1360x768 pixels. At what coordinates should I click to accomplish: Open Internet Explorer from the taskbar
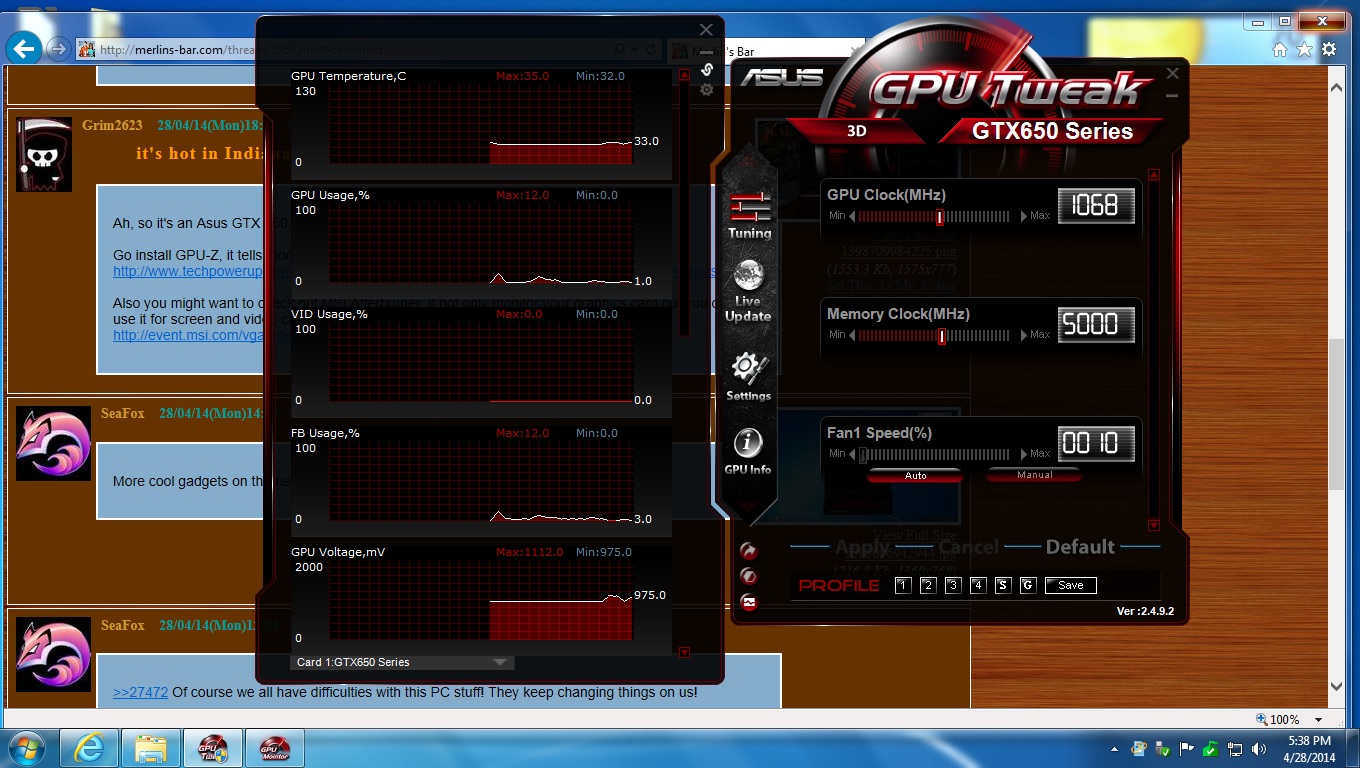click(x=89, y=748)
